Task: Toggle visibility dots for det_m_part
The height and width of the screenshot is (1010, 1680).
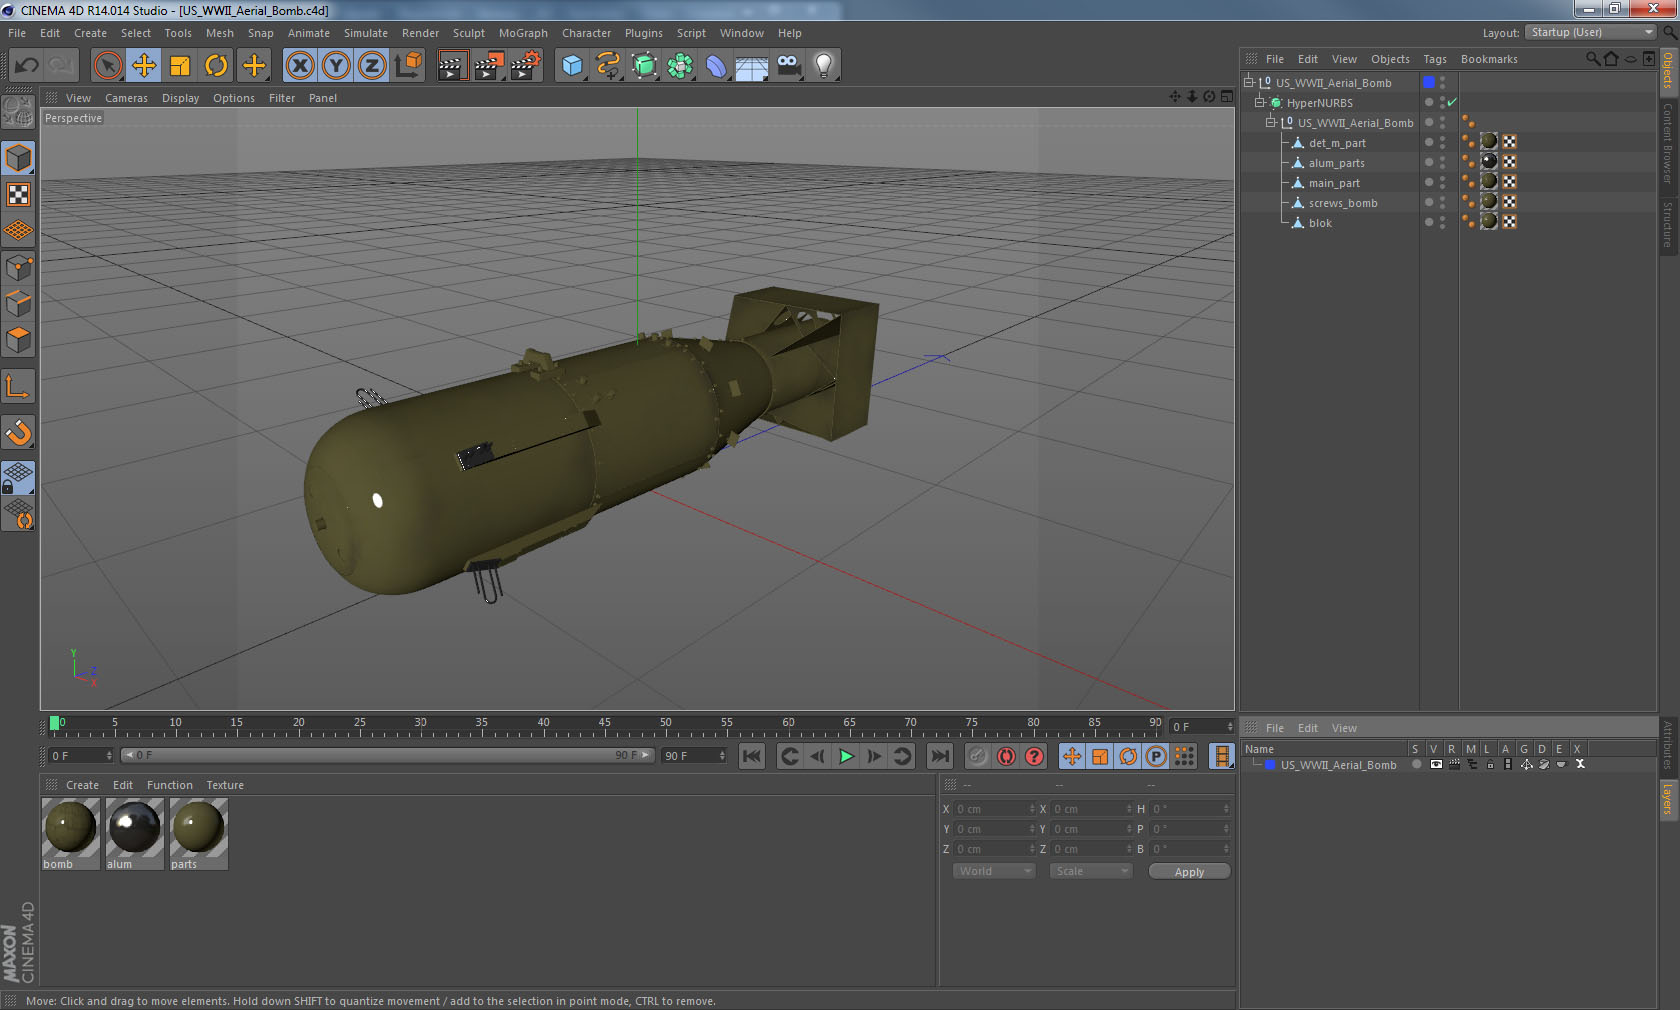Action: pyautogui.click(x=1442, y=142)
